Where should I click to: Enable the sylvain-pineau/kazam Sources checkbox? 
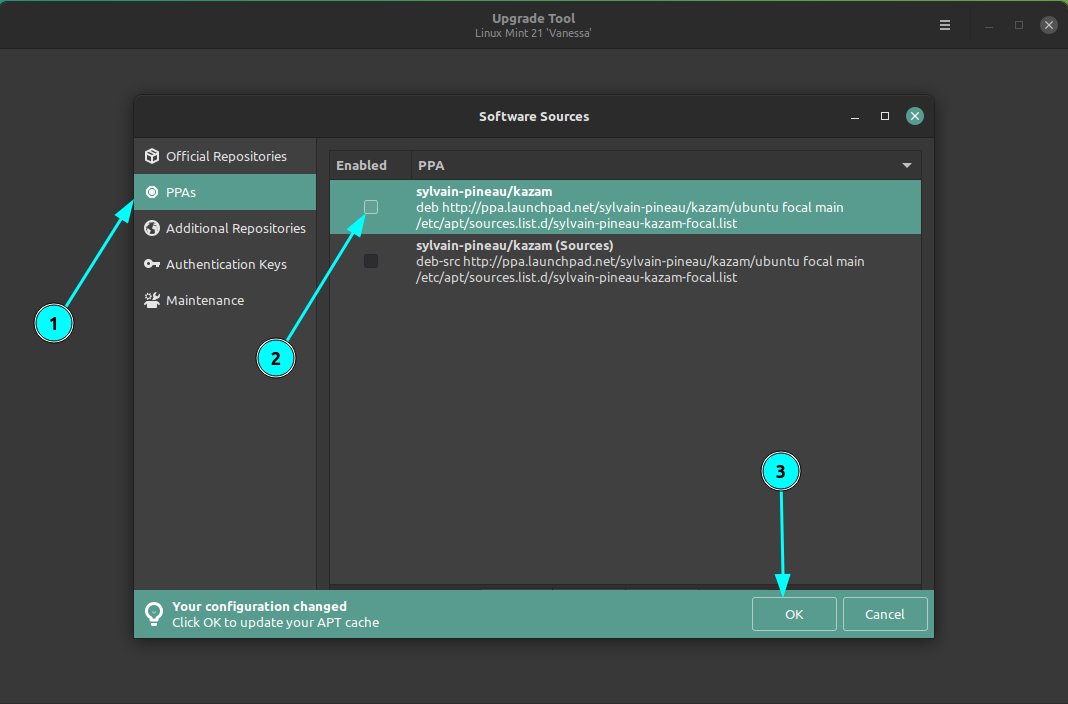[x=371, y=261]
